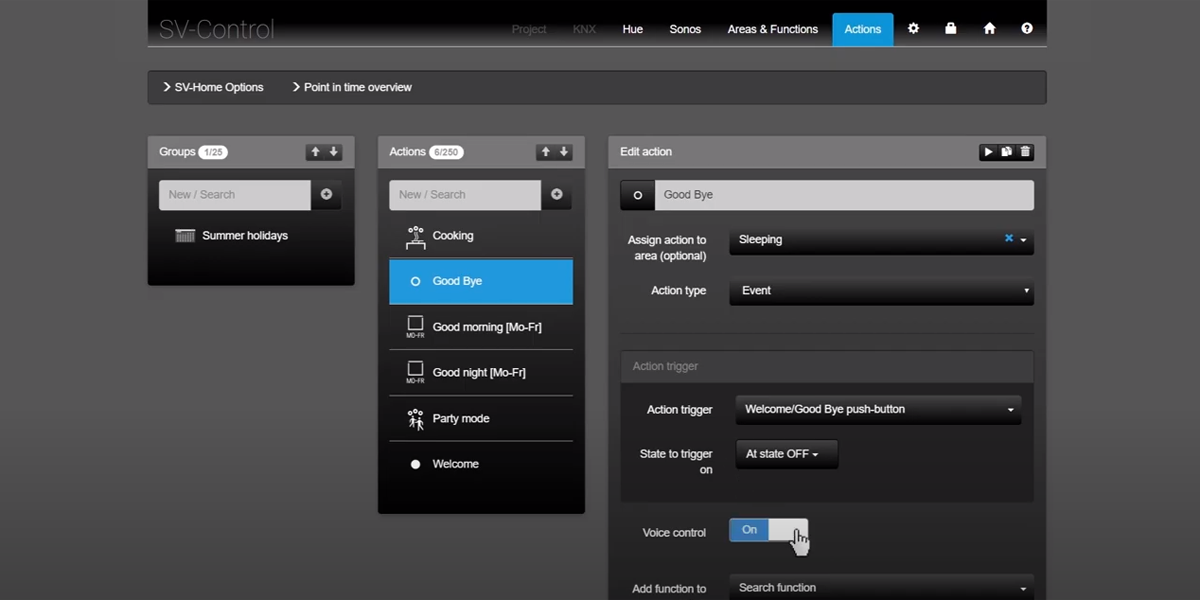Move action up with Actions up arrow
The height and width of the screenshot is (600, 1200).
[x=545, y=152]
